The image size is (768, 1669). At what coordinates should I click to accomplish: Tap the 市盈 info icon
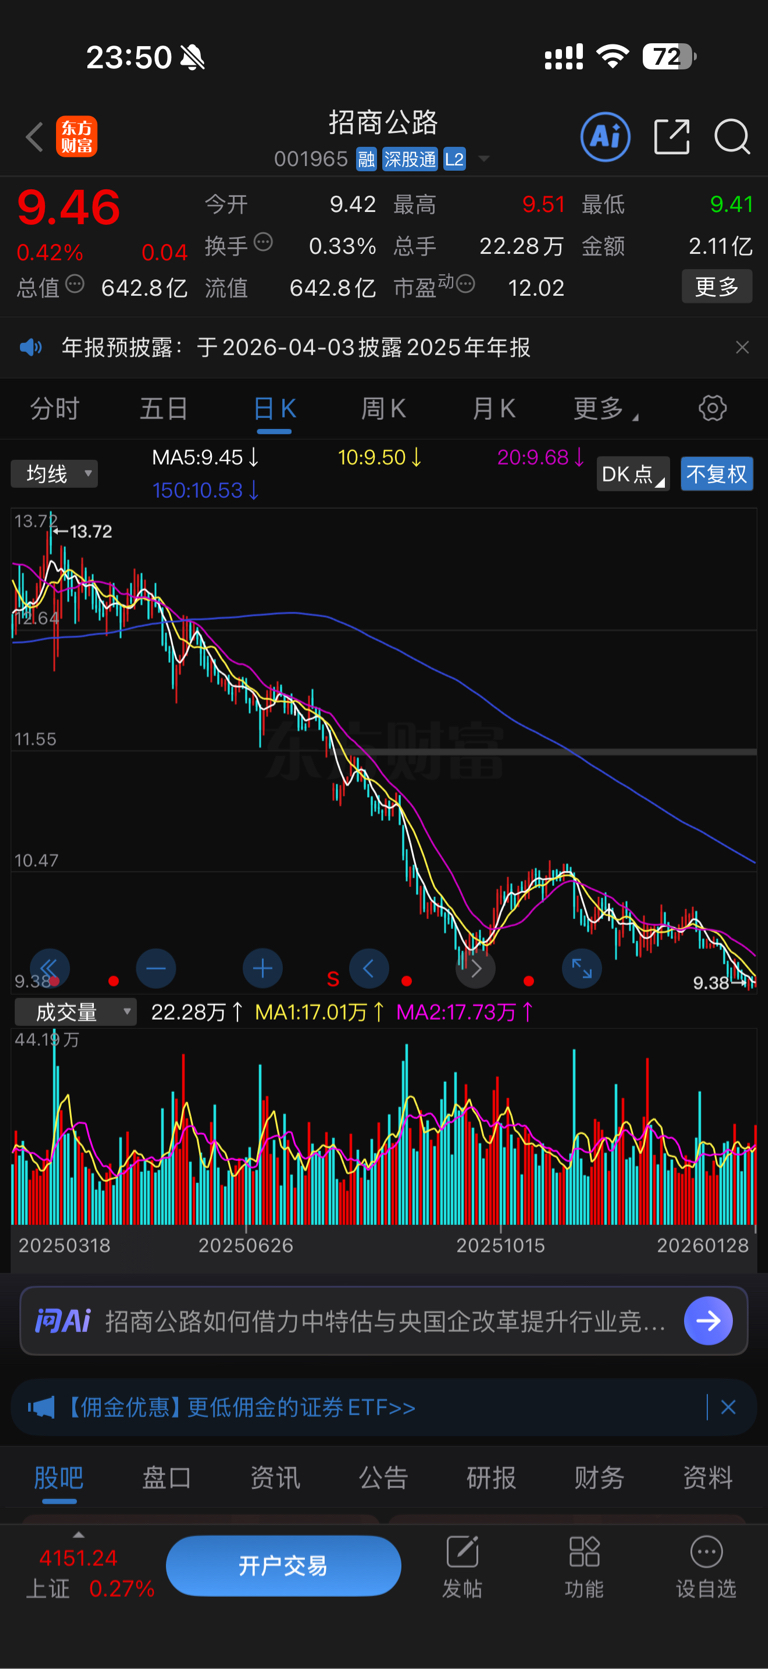[465, 285]
